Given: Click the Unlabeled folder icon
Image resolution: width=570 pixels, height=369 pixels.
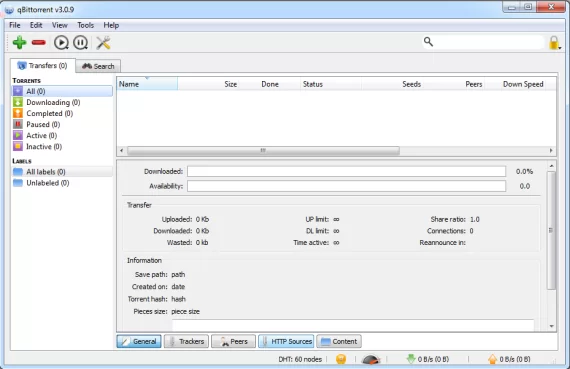Looking at the screenshot, I should pos(18,183).
